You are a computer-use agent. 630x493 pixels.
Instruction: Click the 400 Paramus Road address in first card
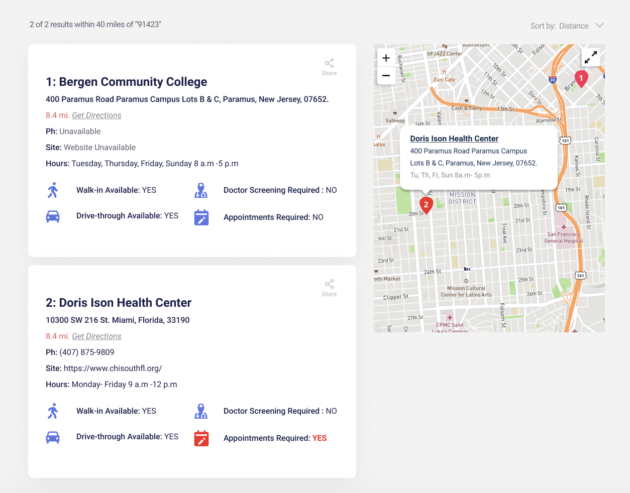pos(187,99)
